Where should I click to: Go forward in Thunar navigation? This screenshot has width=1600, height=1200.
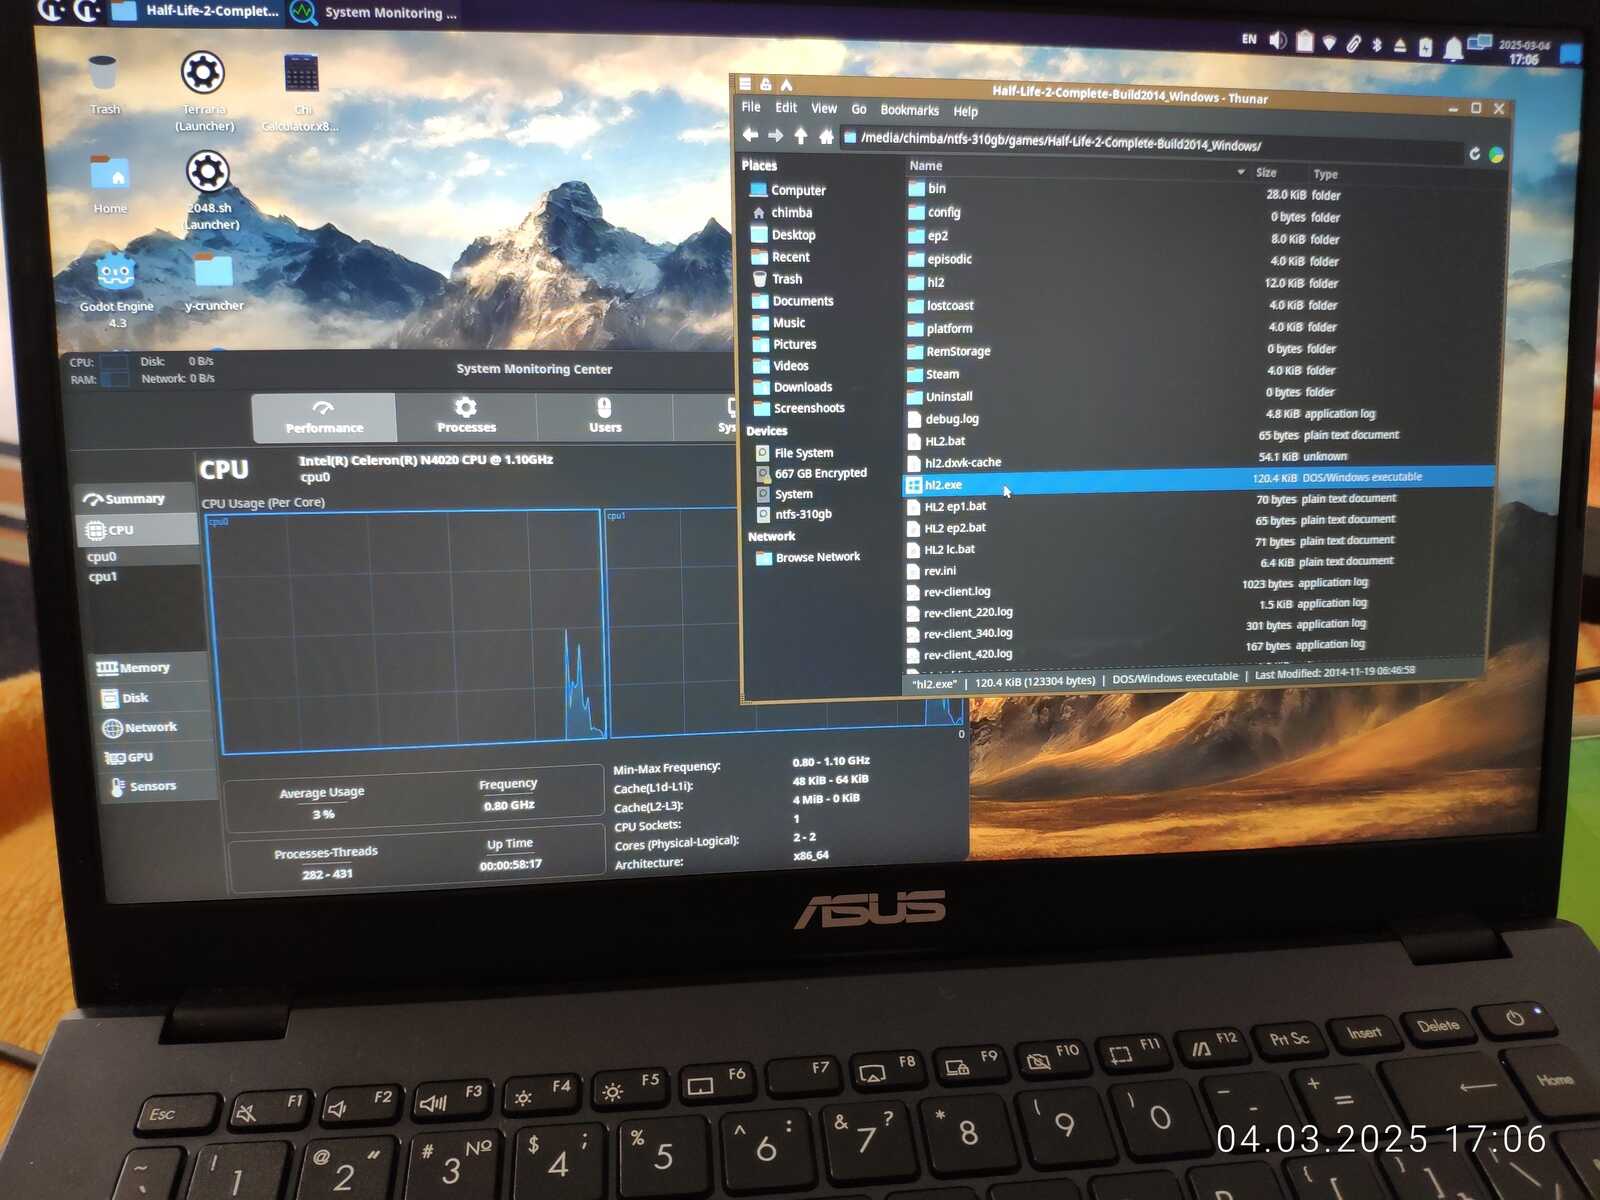[x=775, y=135]
